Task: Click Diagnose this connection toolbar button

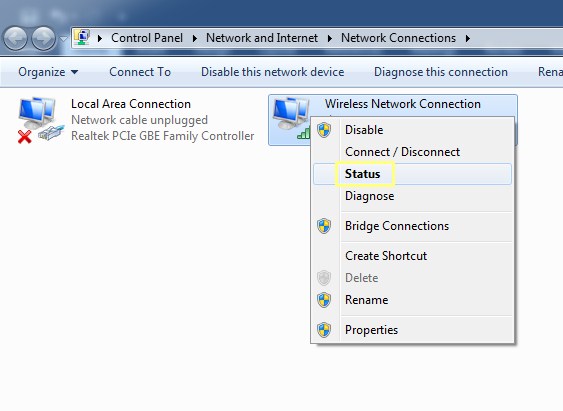Action: click(441, 72)
